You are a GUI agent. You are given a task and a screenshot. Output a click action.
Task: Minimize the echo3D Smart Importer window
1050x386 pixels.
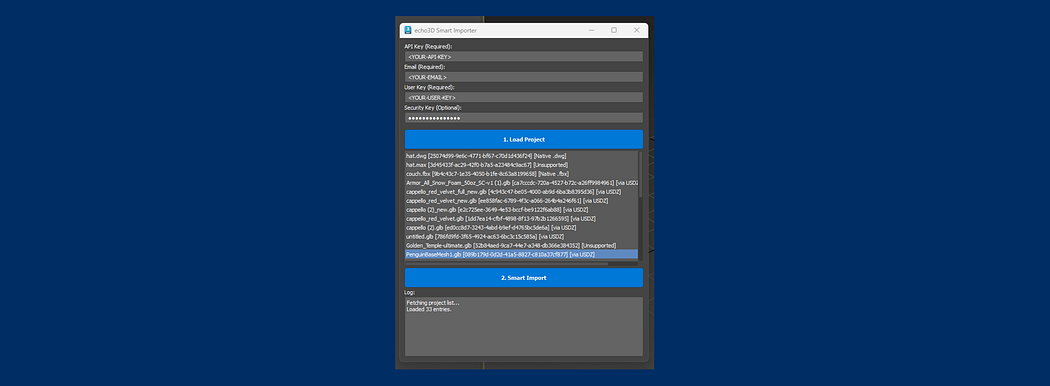tap(592, 30)
